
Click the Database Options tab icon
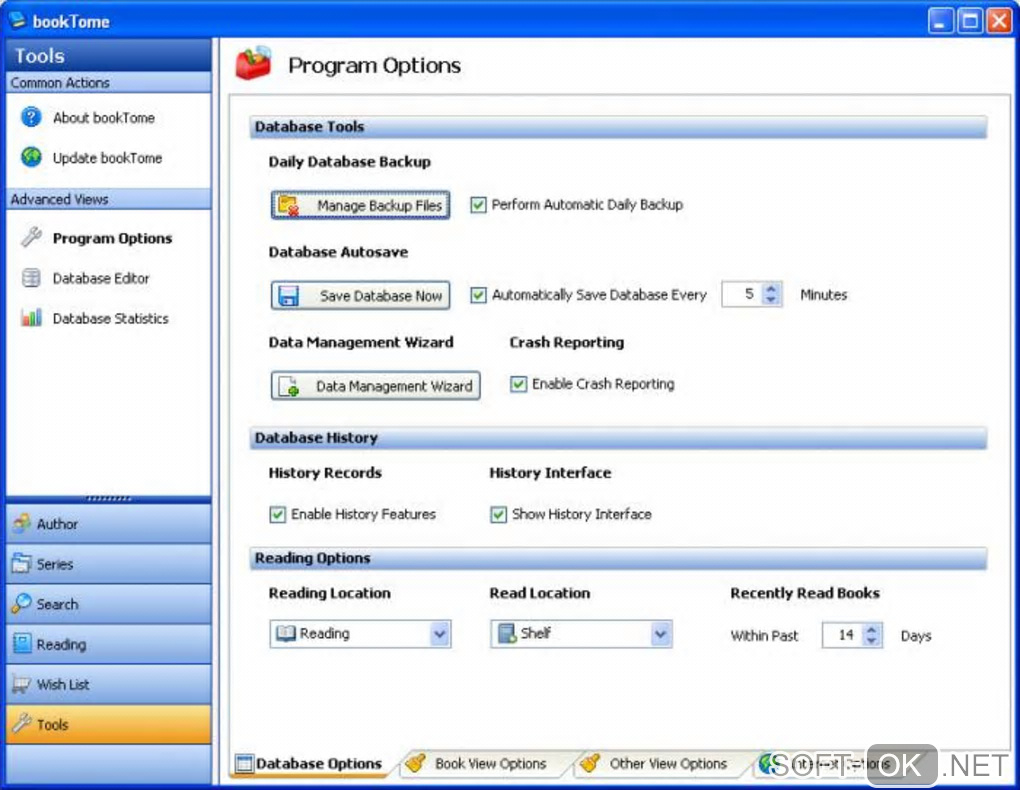244,763
